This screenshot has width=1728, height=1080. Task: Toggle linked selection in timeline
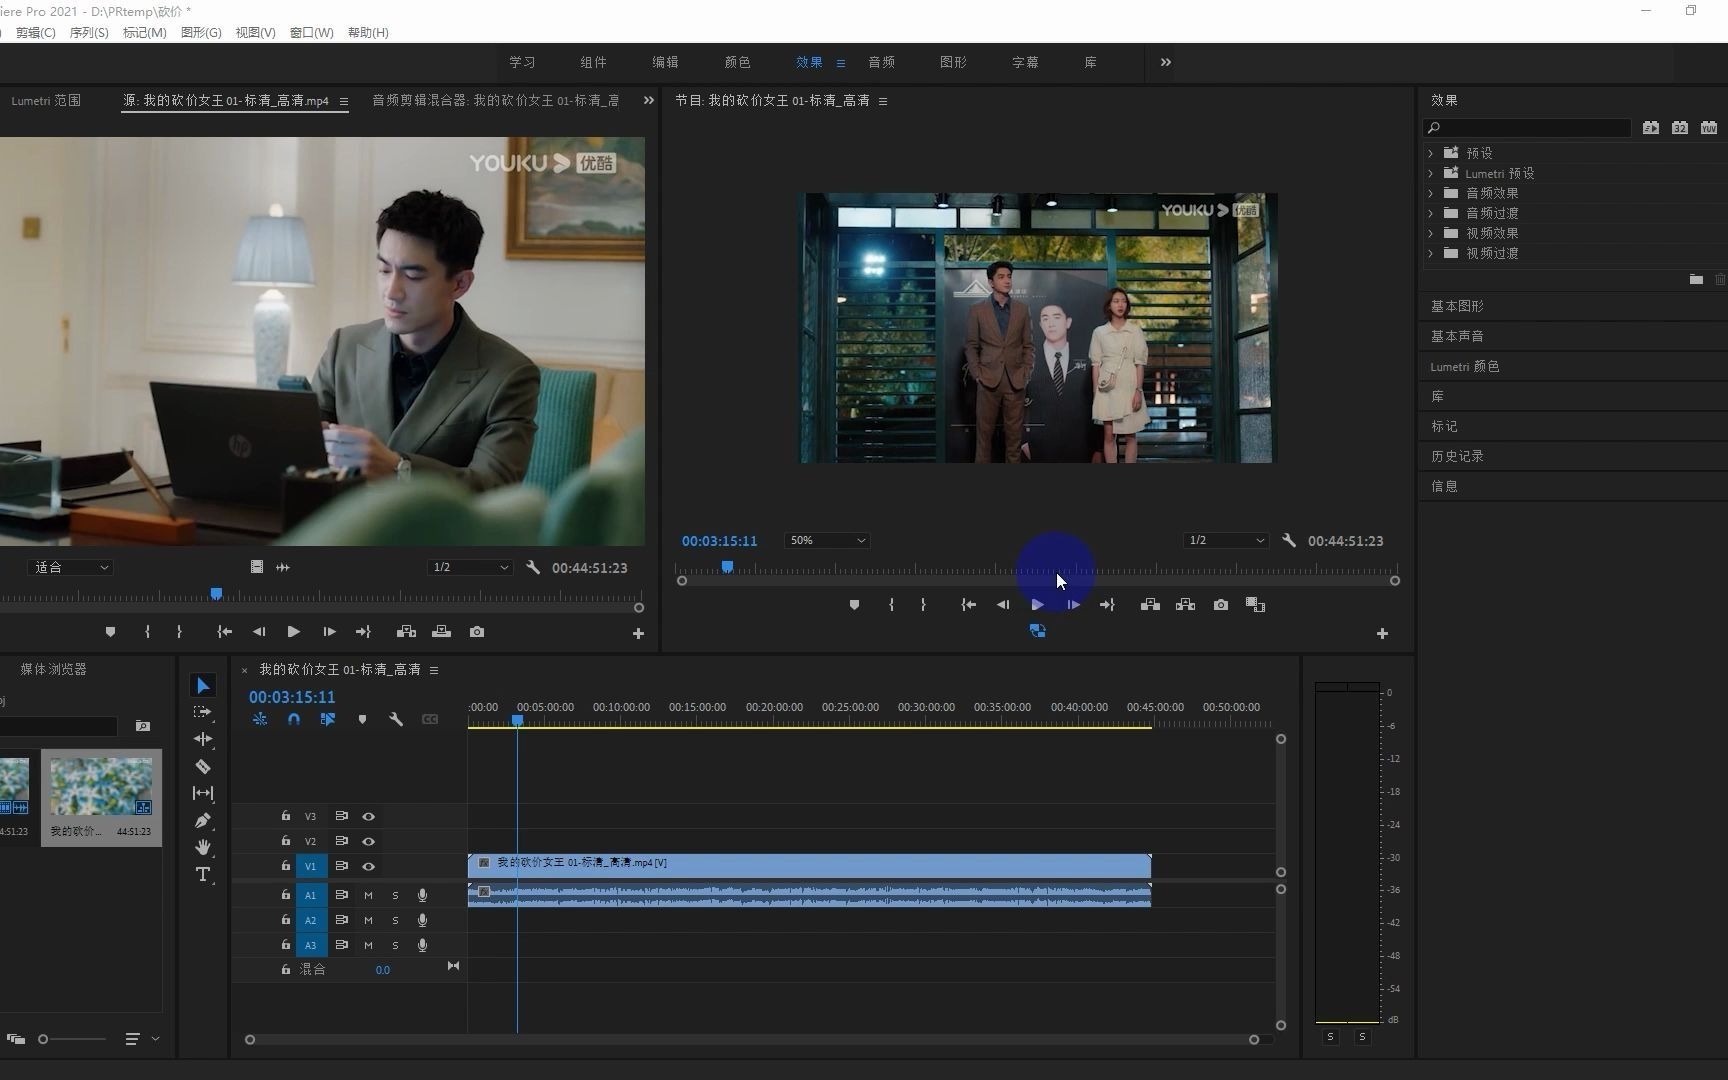(327, 719)
